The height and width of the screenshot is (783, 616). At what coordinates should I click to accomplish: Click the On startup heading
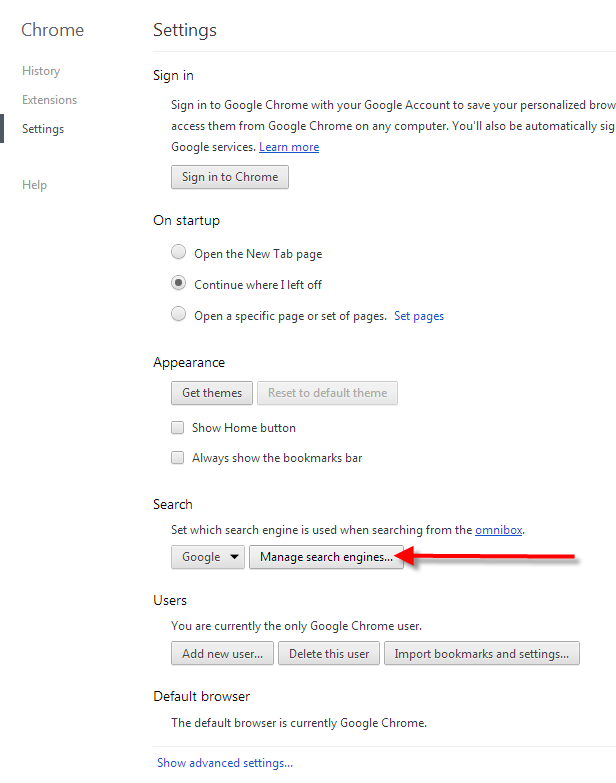(187, 220)
